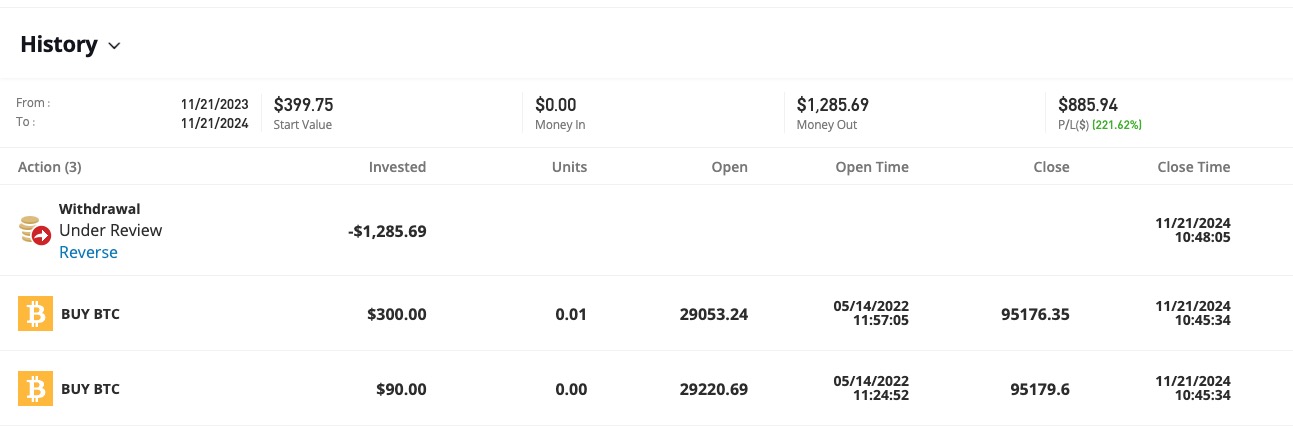Sort by the Units column header

(570, 167)
